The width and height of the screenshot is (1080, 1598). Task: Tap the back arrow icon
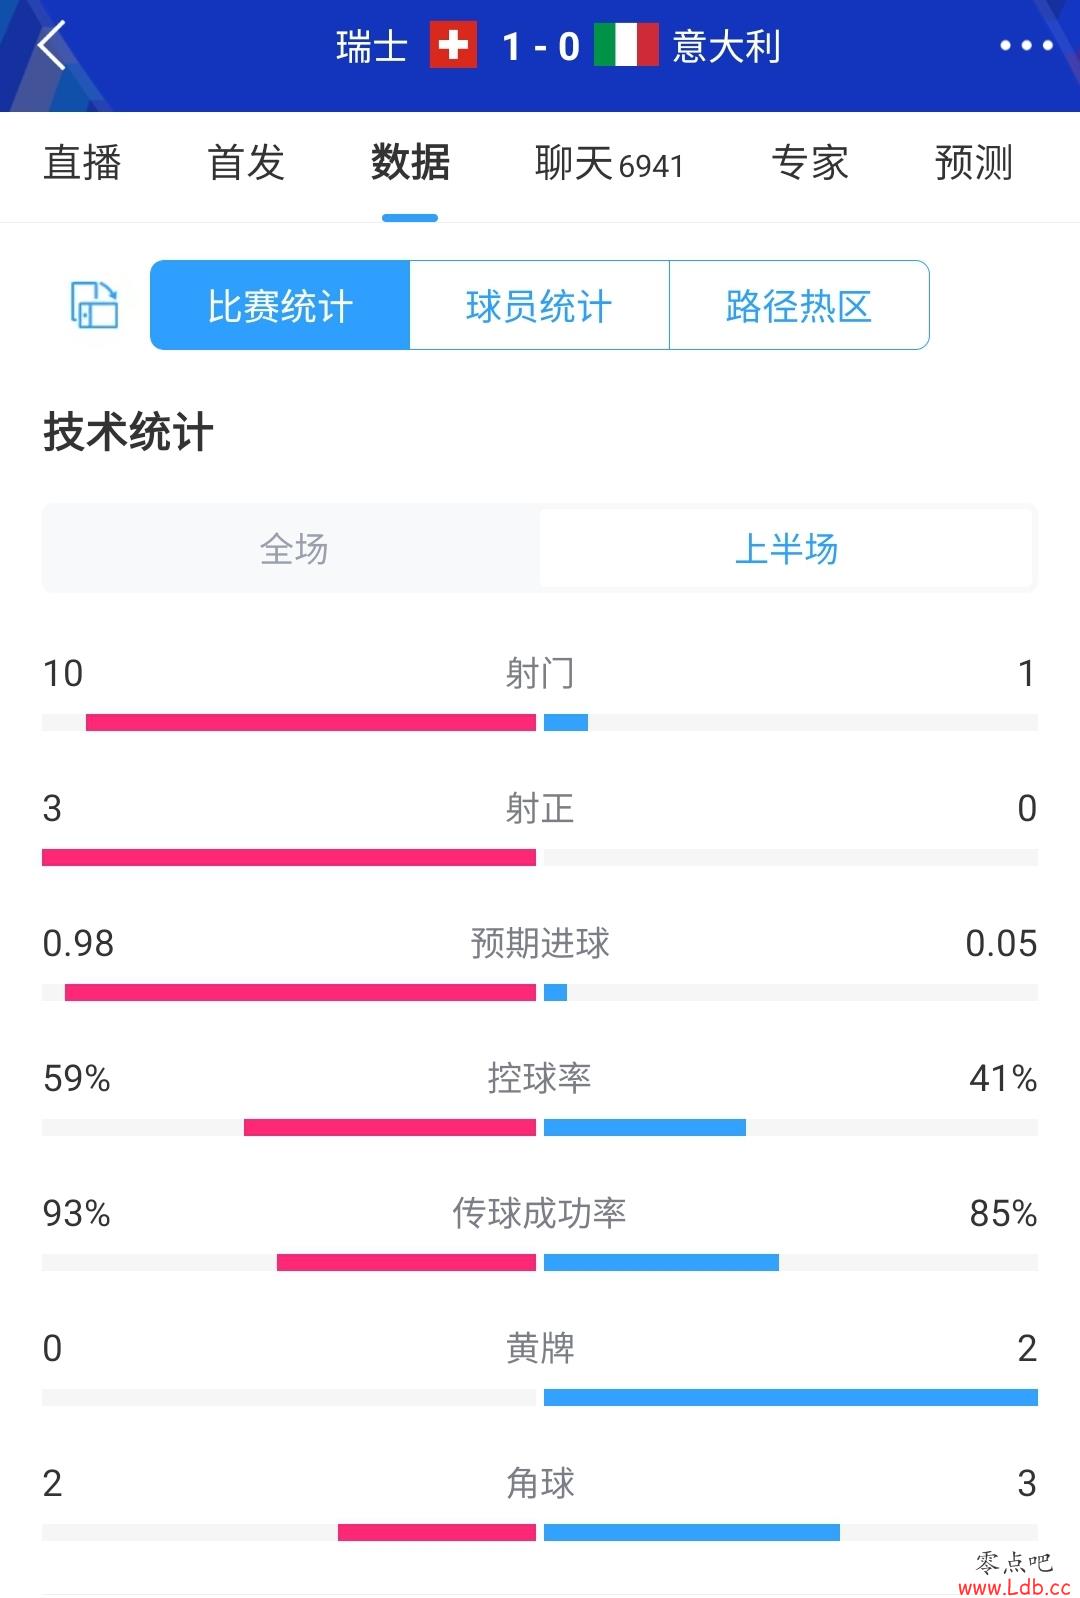click(51, 45)
